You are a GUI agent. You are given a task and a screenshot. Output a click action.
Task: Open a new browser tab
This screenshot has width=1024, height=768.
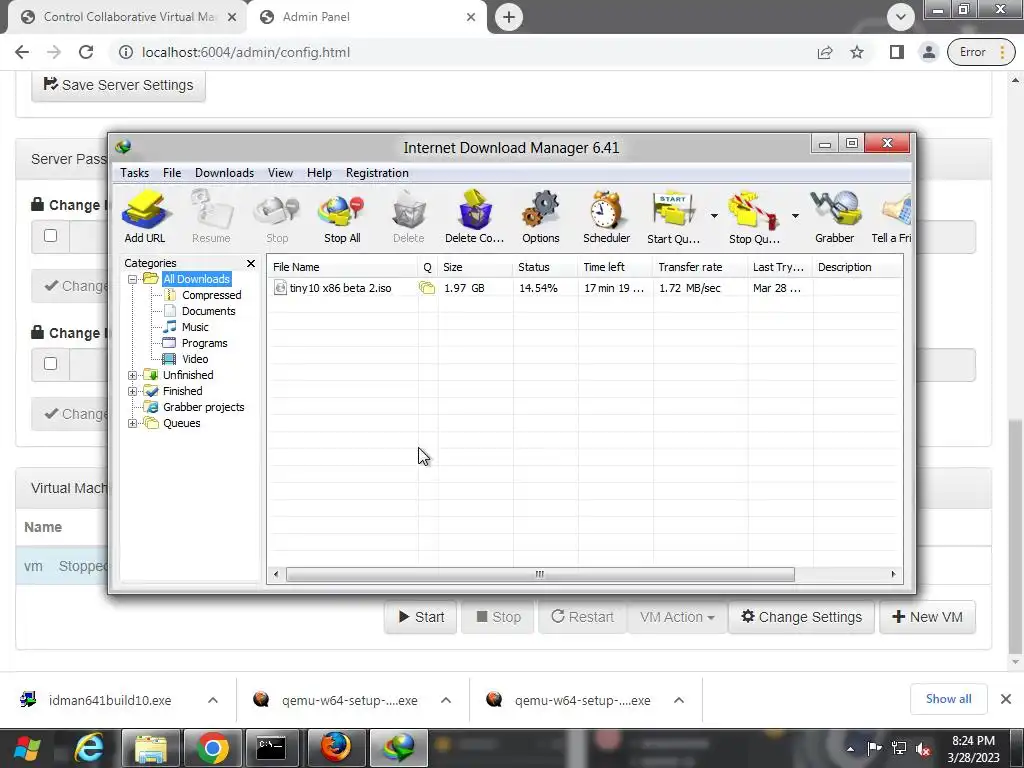point(509,17)
